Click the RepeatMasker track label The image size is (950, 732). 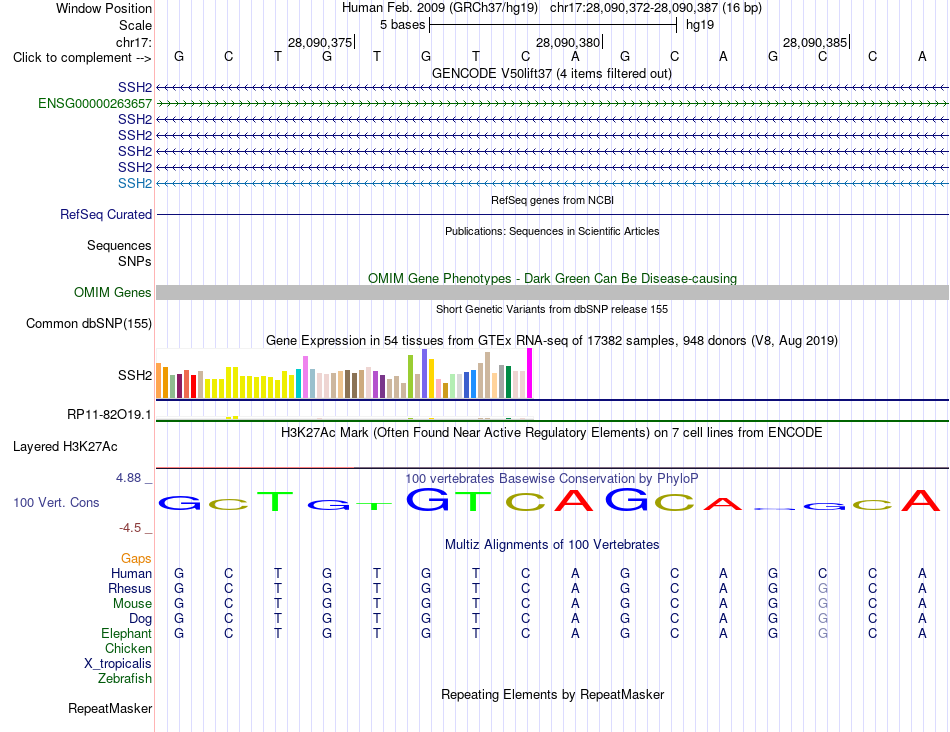pos(110,709)
